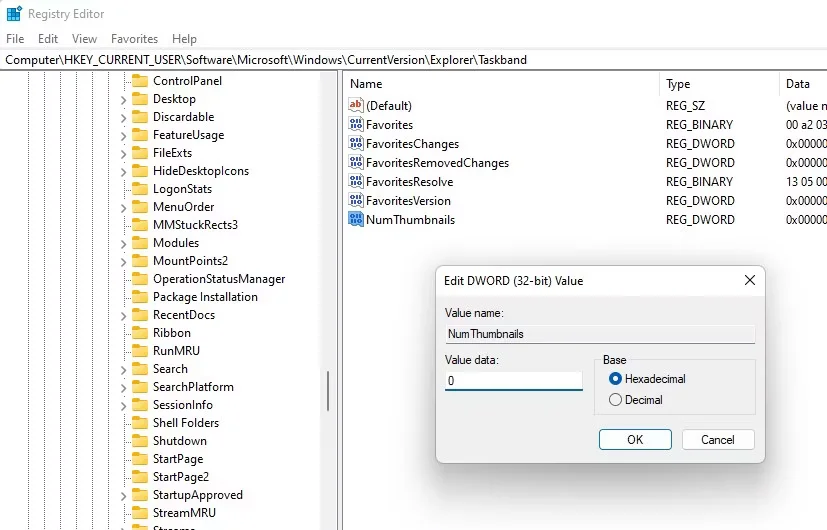This screenshot has height=530, width=827.
Task: Select the HideDesktopIcons folder icon
Action: [140, 170]
